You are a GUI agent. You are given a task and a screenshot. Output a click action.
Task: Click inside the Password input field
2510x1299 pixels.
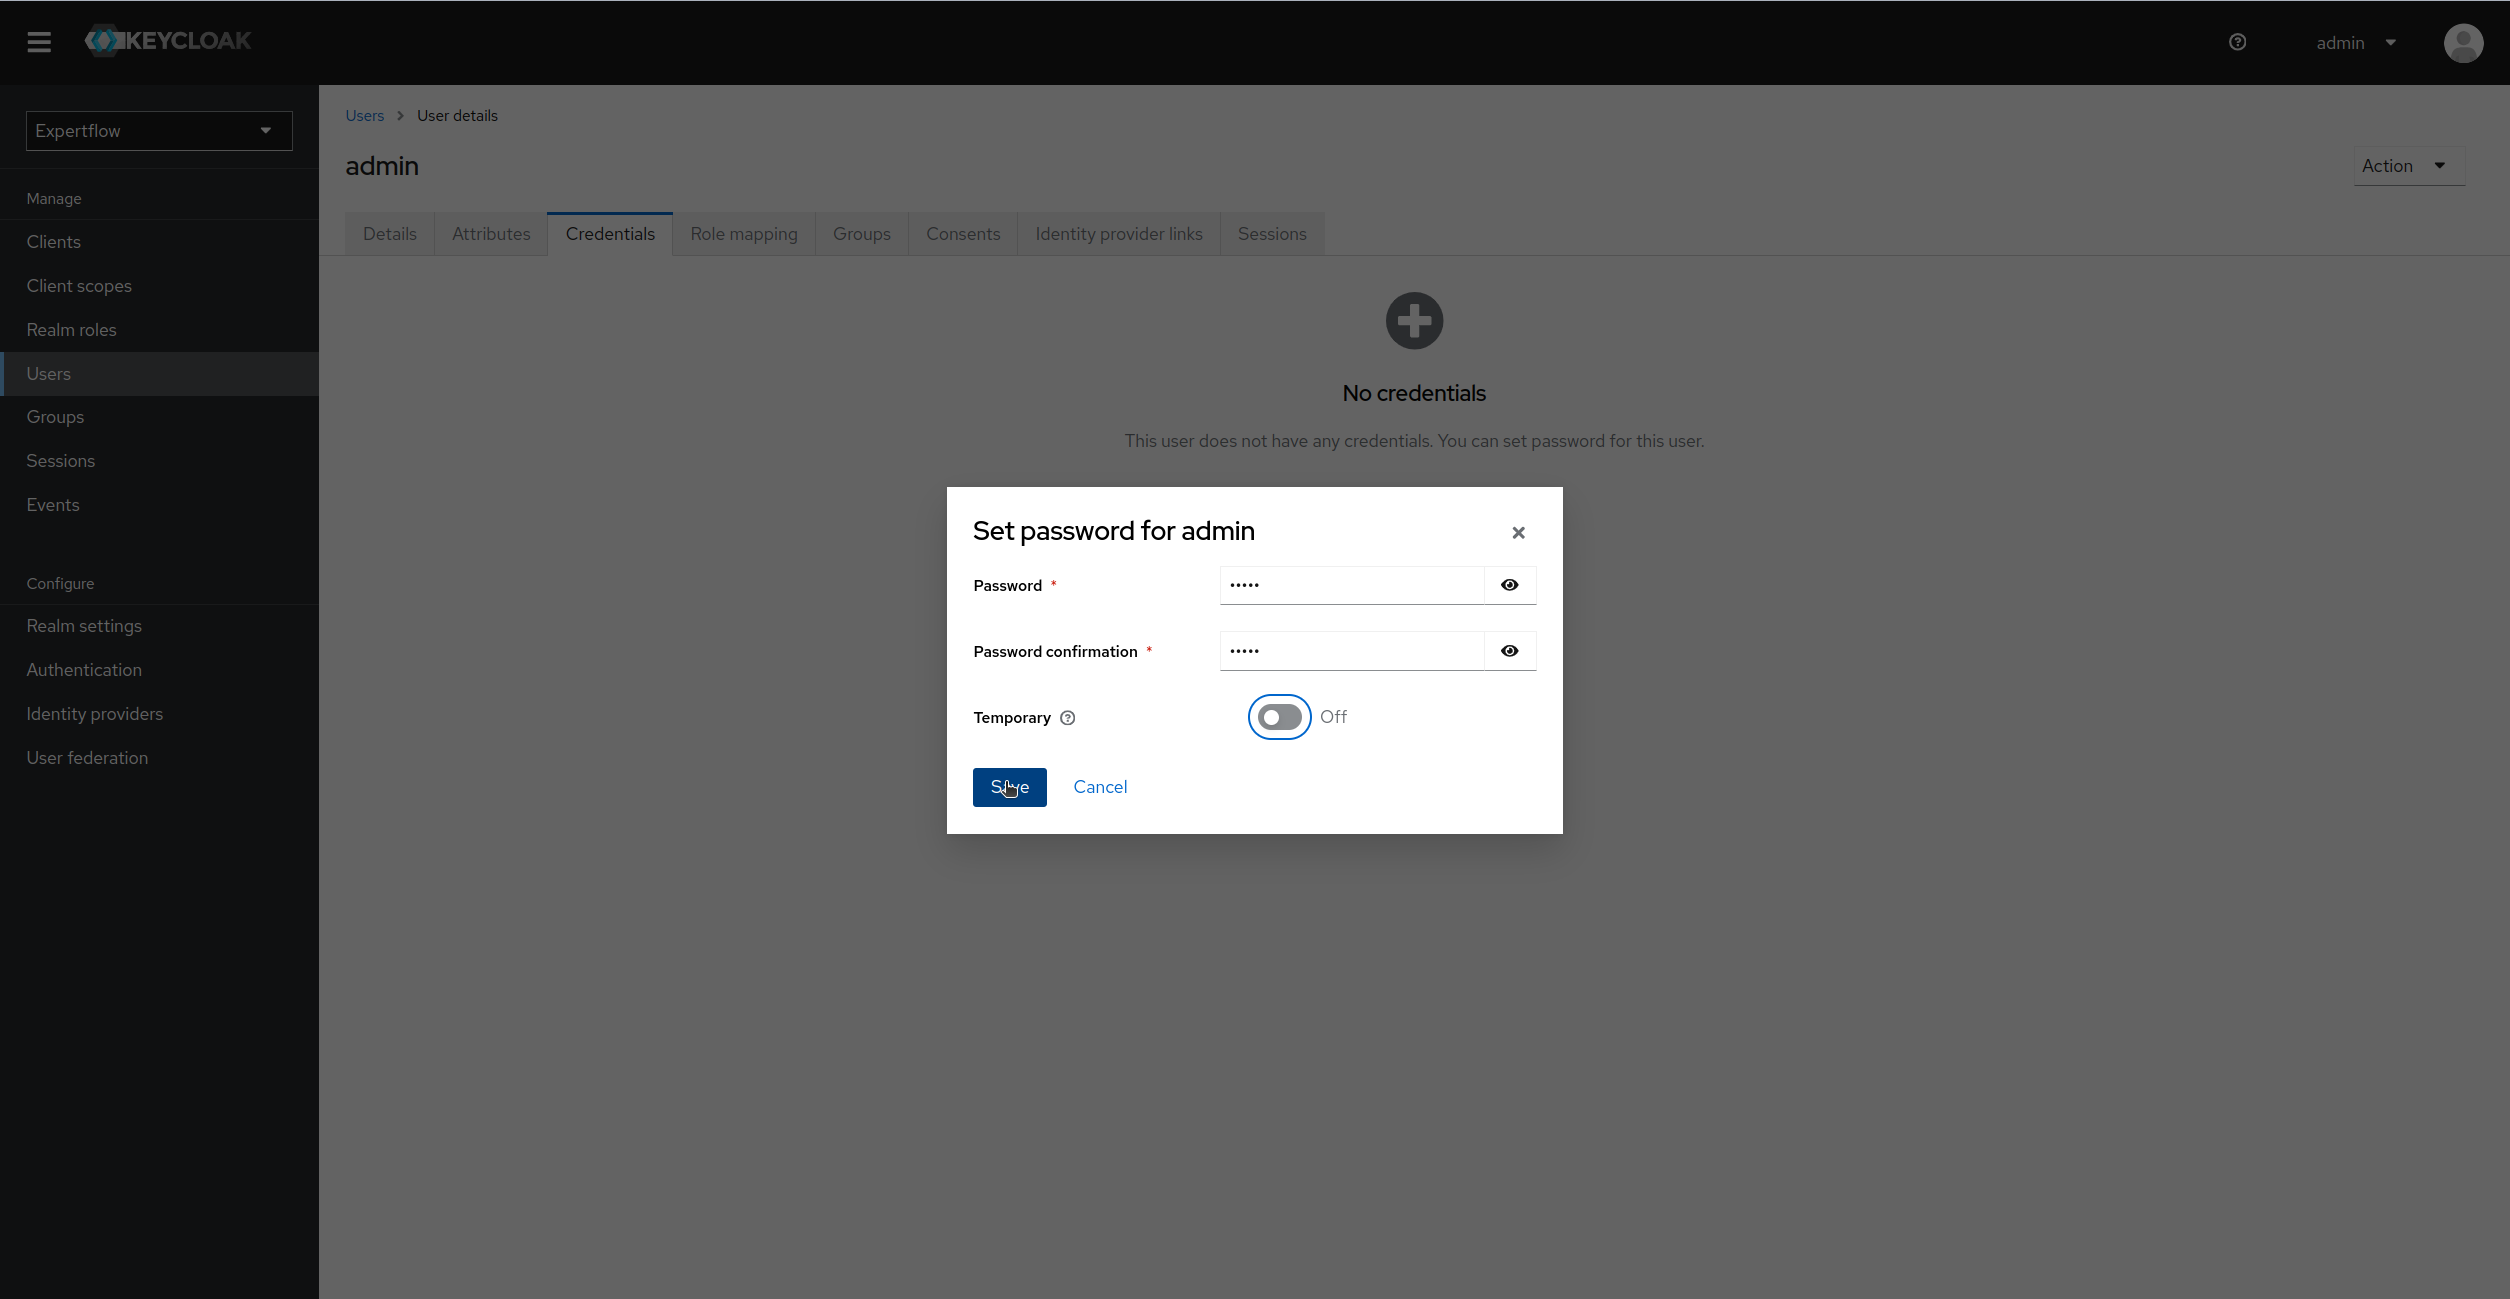(x=1350, y=585)
